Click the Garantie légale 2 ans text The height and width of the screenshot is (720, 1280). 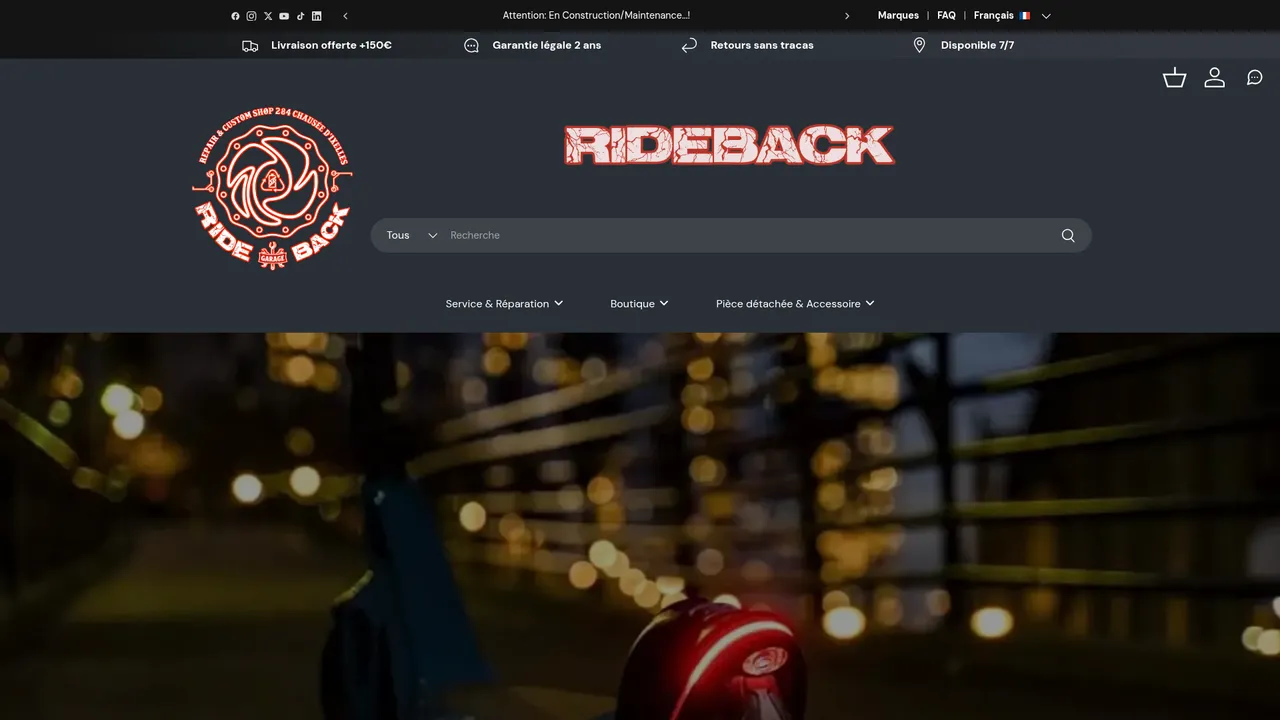547,46
